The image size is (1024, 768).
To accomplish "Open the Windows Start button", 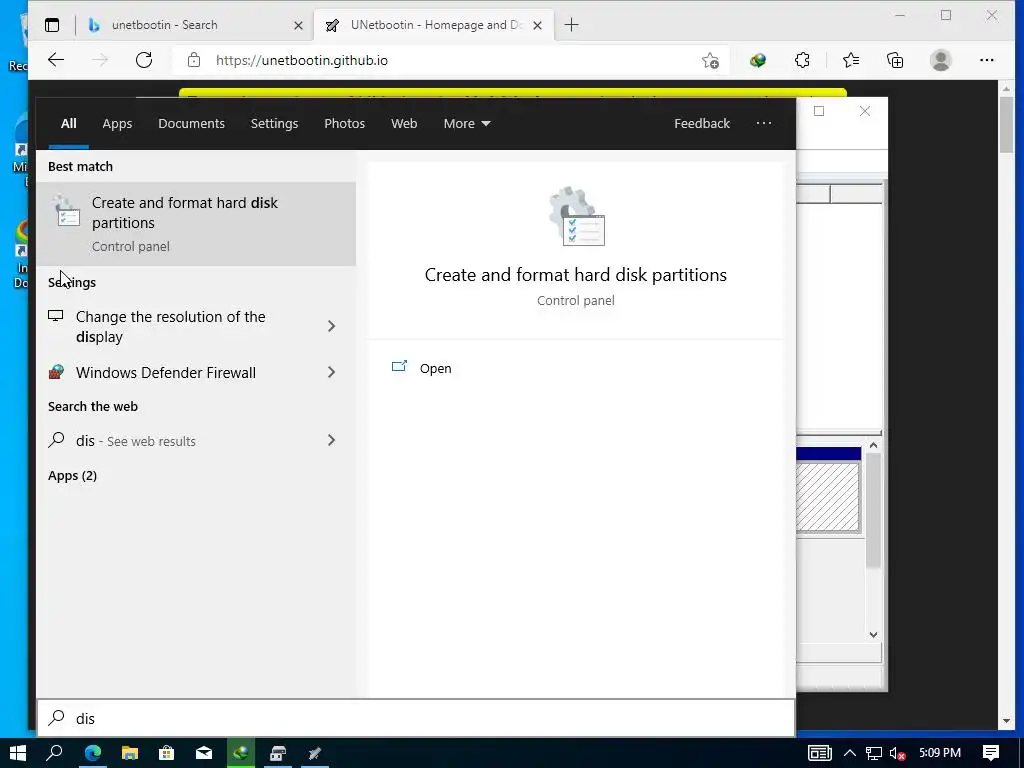I will click(18, 753).
